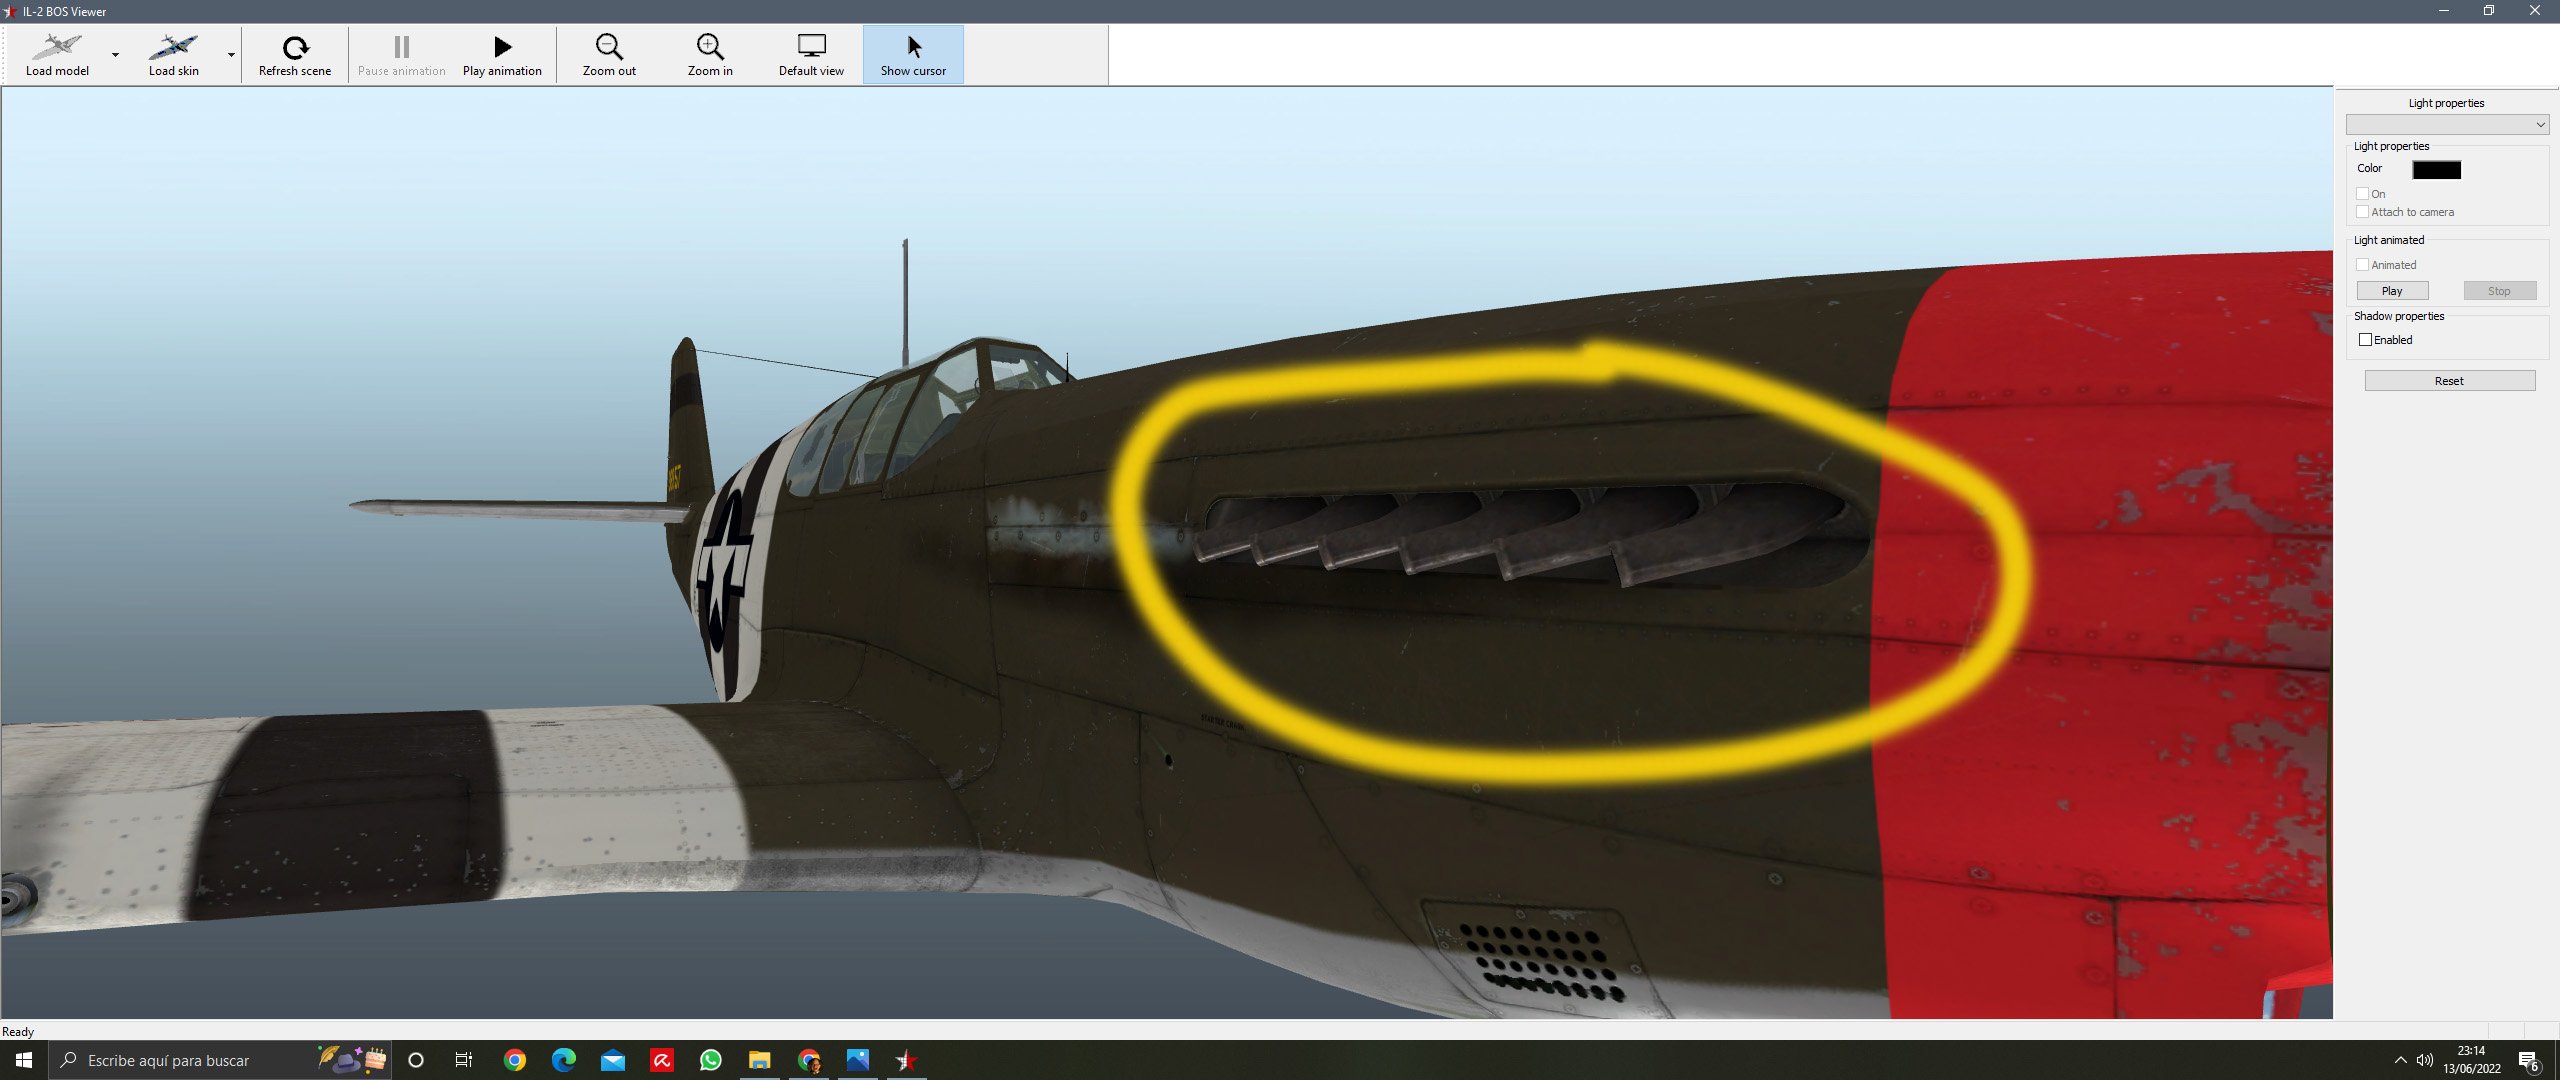Viewport: 2560px width, 1080px height.
Task: Click the Zoom in magnifier
Action: pos(710,47)
